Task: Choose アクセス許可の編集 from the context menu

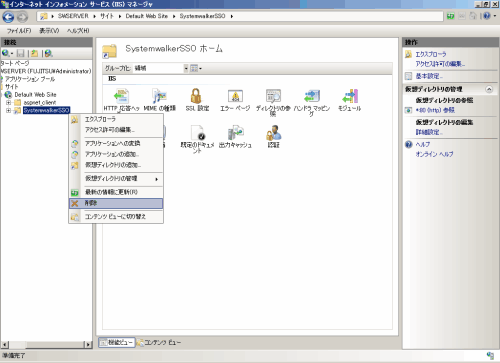Action: tap(116, 130)
